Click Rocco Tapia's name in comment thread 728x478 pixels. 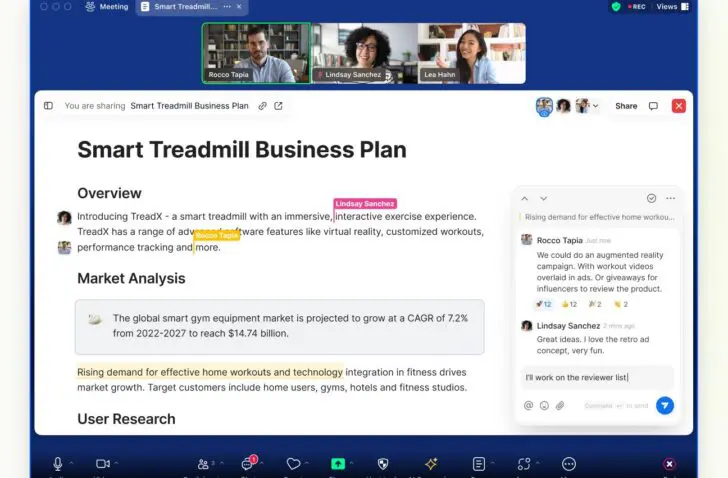pyautogui.click(x=559, y=240)
